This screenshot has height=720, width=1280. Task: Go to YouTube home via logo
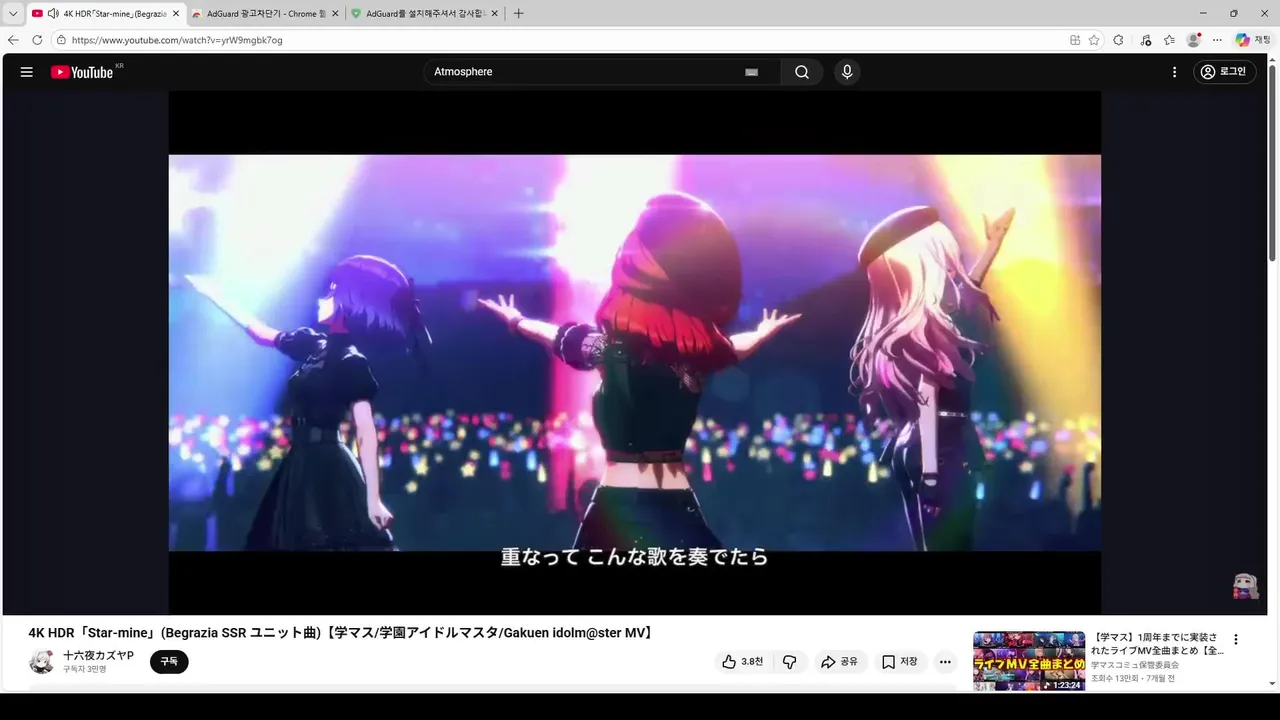coord(82,72)
